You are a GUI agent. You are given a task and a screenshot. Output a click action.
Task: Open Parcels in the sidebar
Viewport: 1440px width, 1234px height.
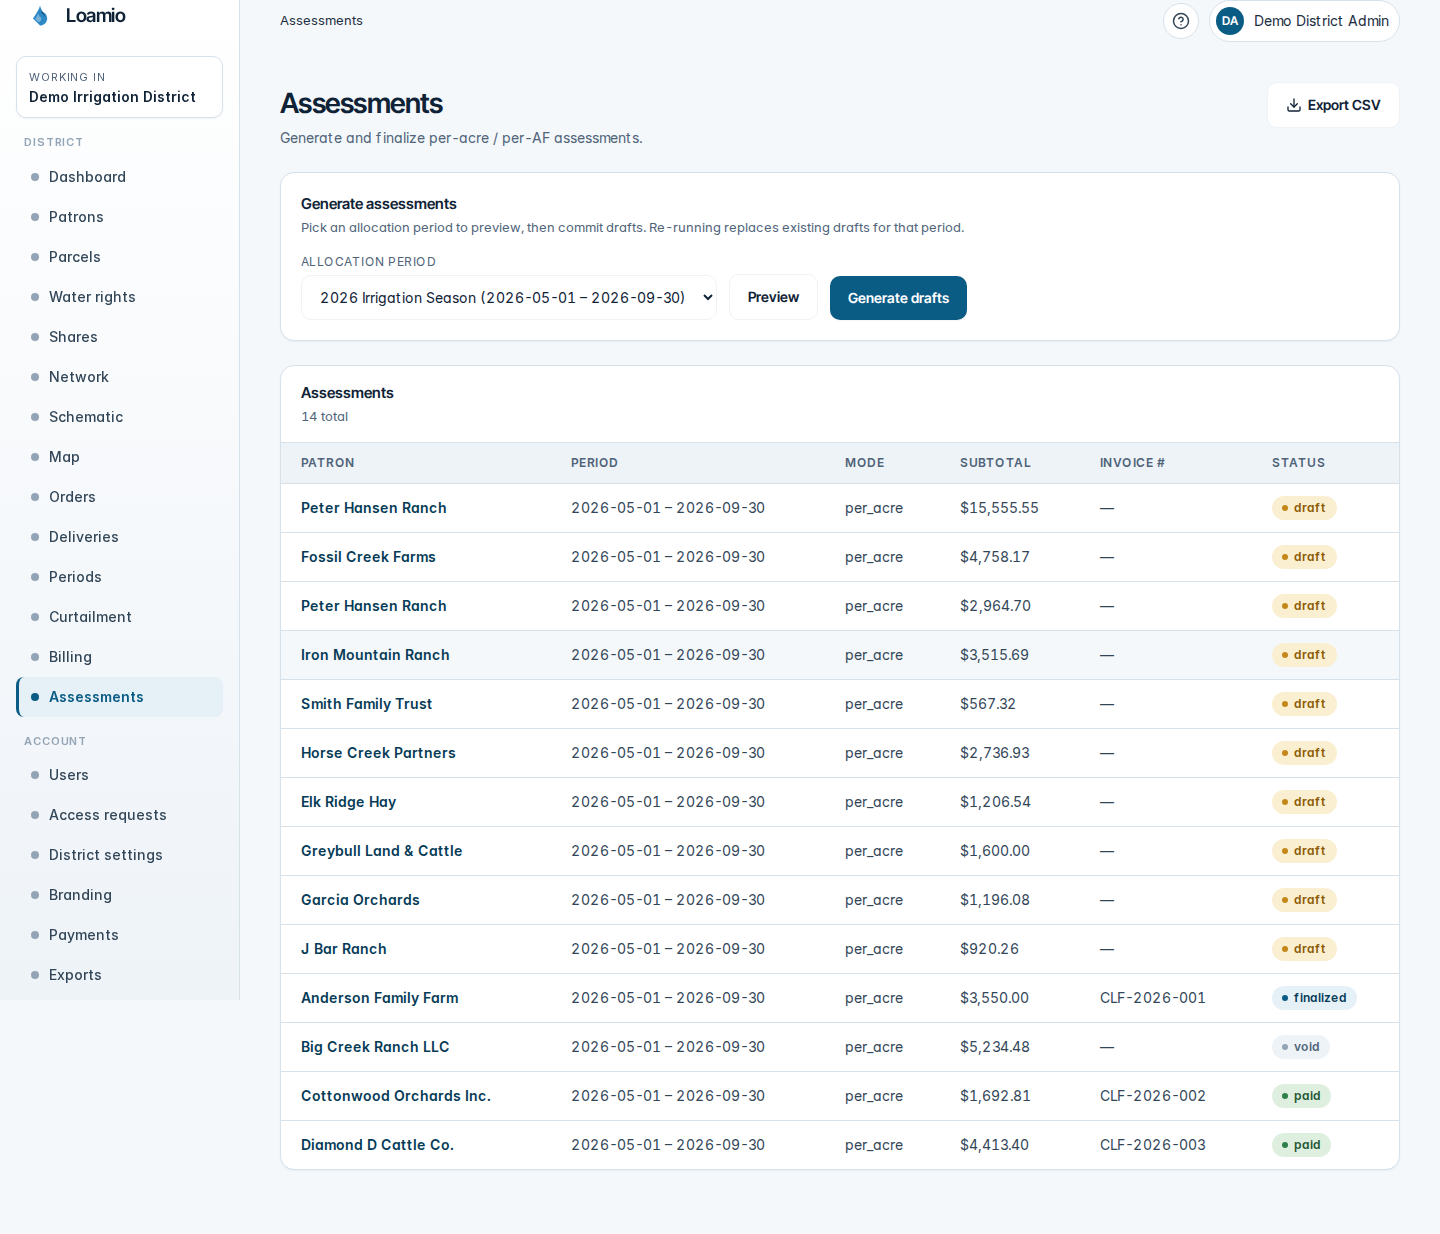click(x=119, y=257)
